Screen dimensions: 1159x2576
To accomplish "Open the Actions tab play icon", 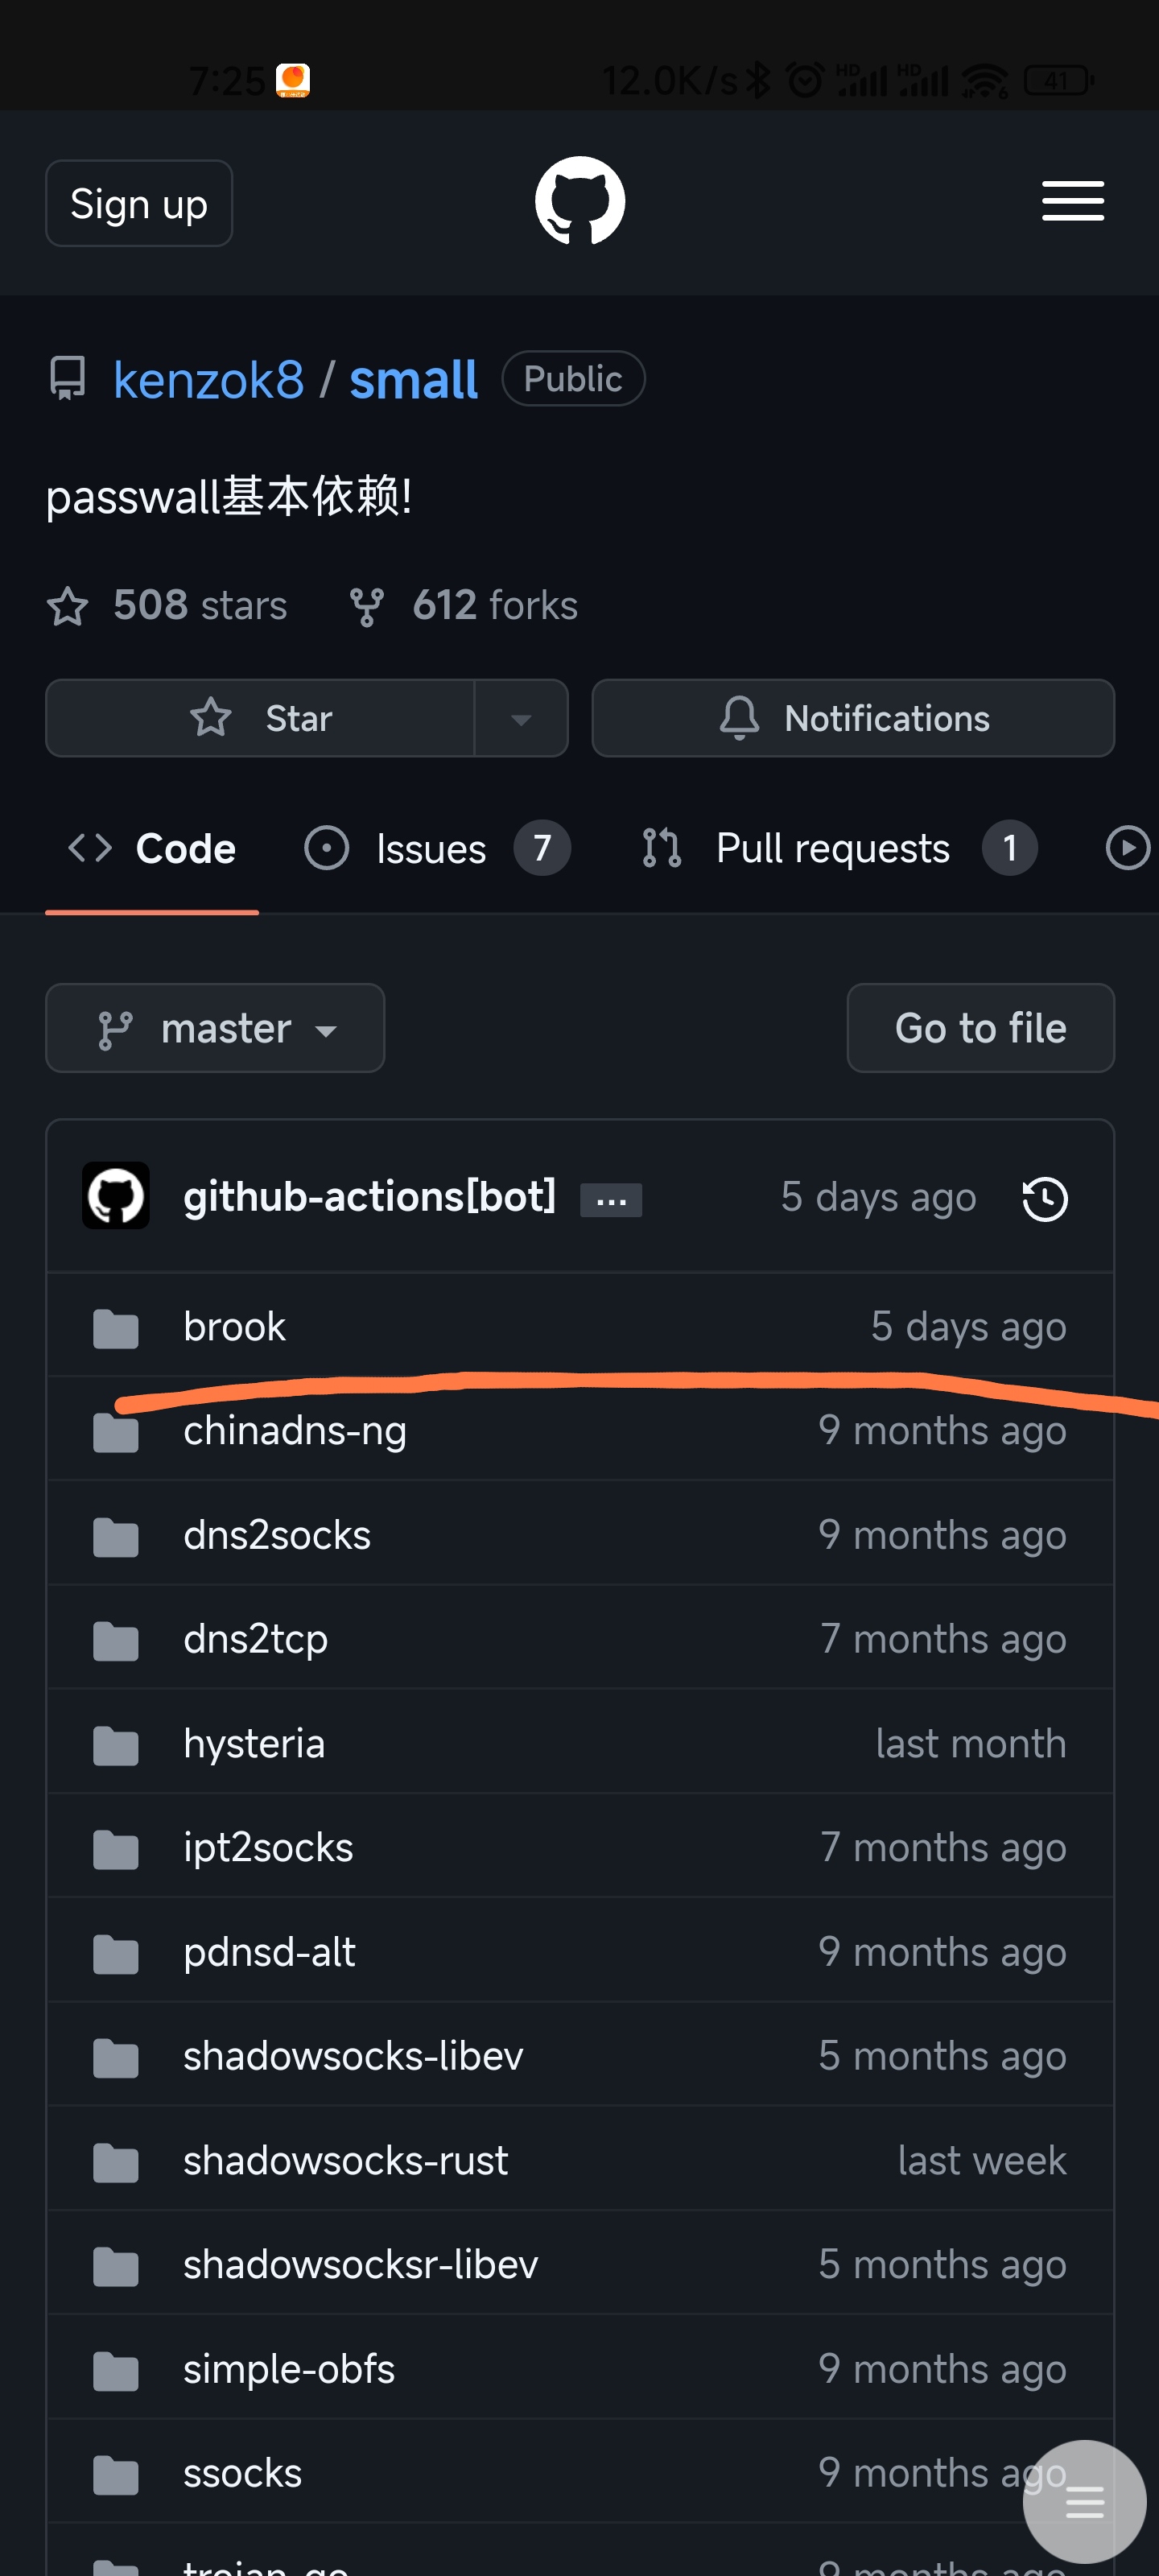I will (x=1128, y=848).
